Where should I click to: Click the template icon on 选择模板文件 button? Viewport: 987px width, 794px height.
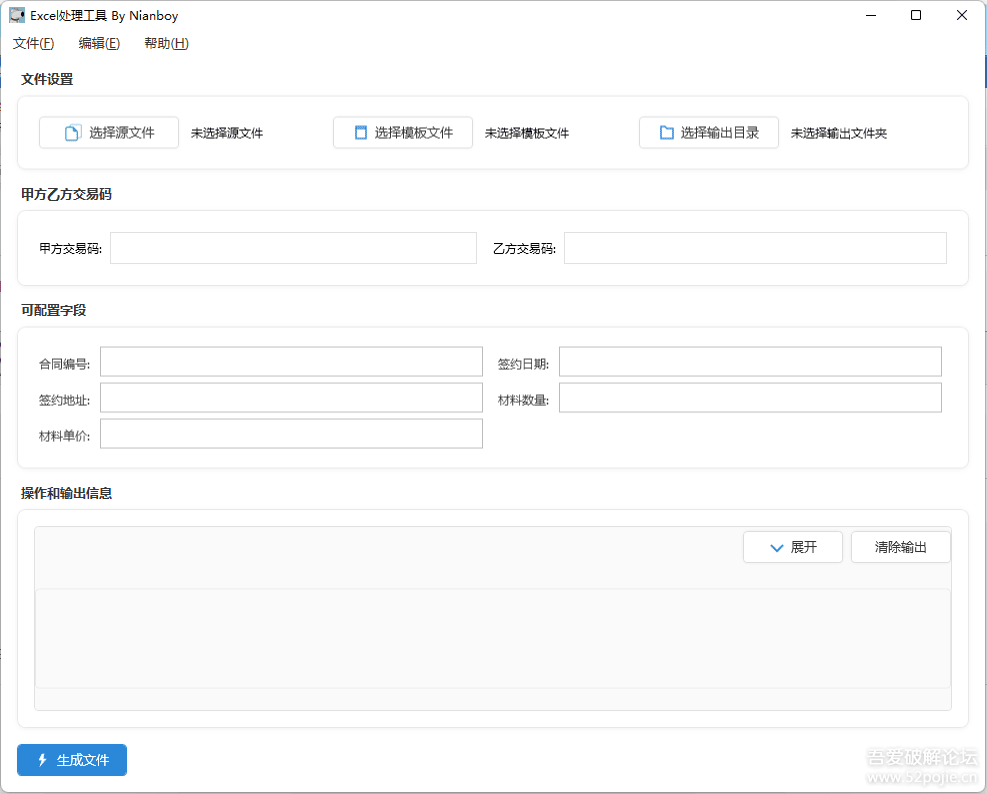(x=361, y=132)
